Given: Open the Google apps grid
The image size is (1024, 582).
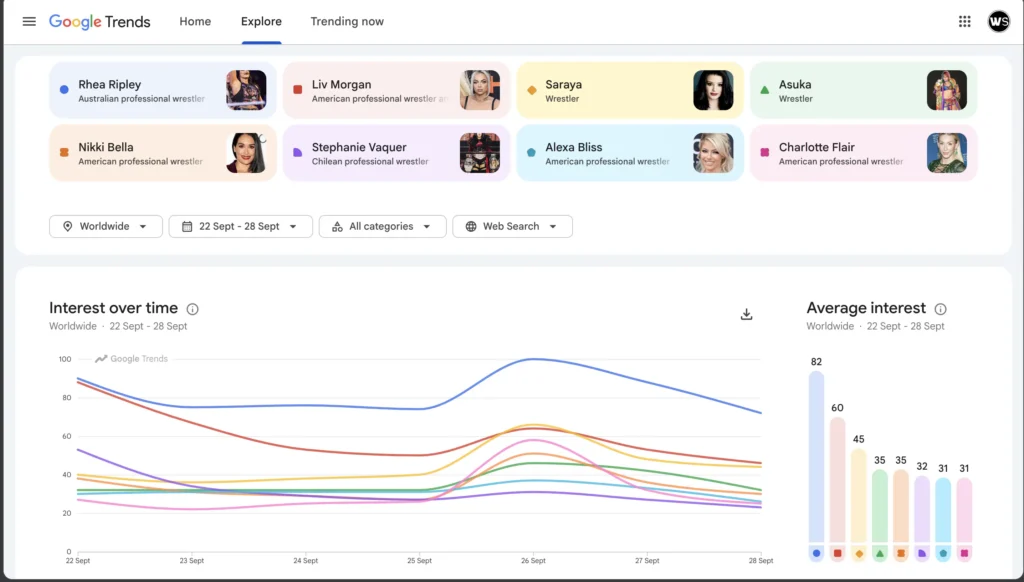Looking at the screenshot, I should [x=965, y=22].
